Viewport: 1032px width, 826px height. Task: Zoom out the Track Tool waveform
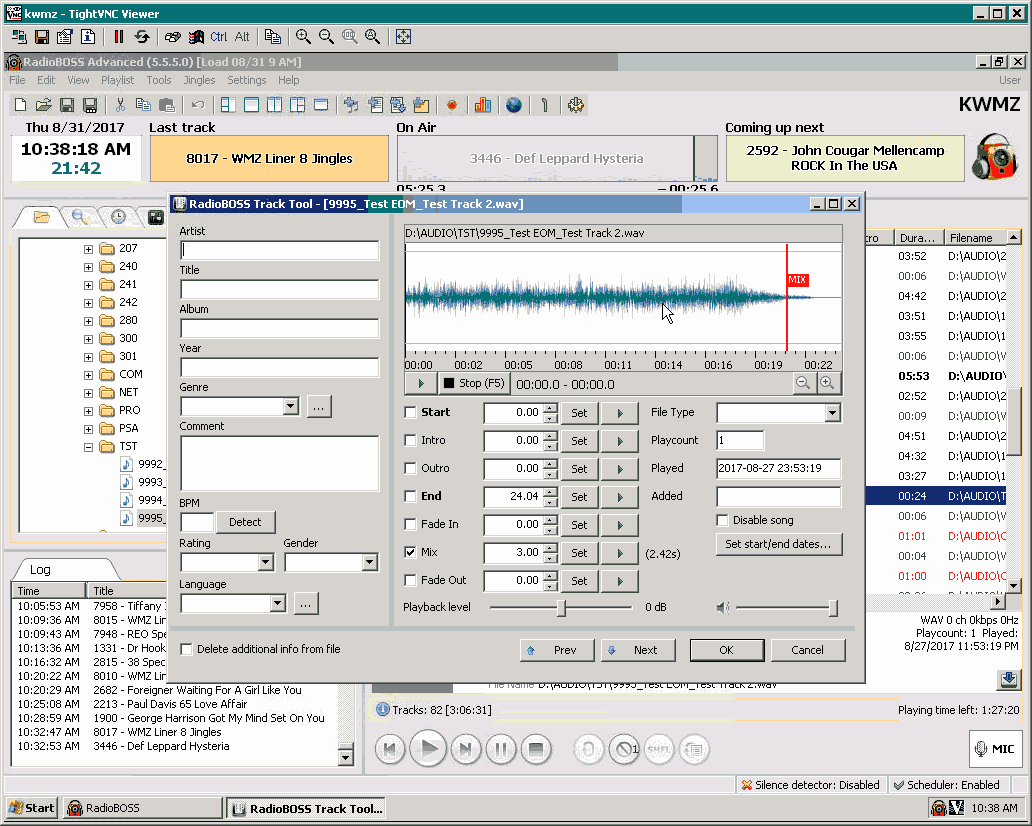tap(803, 383)
